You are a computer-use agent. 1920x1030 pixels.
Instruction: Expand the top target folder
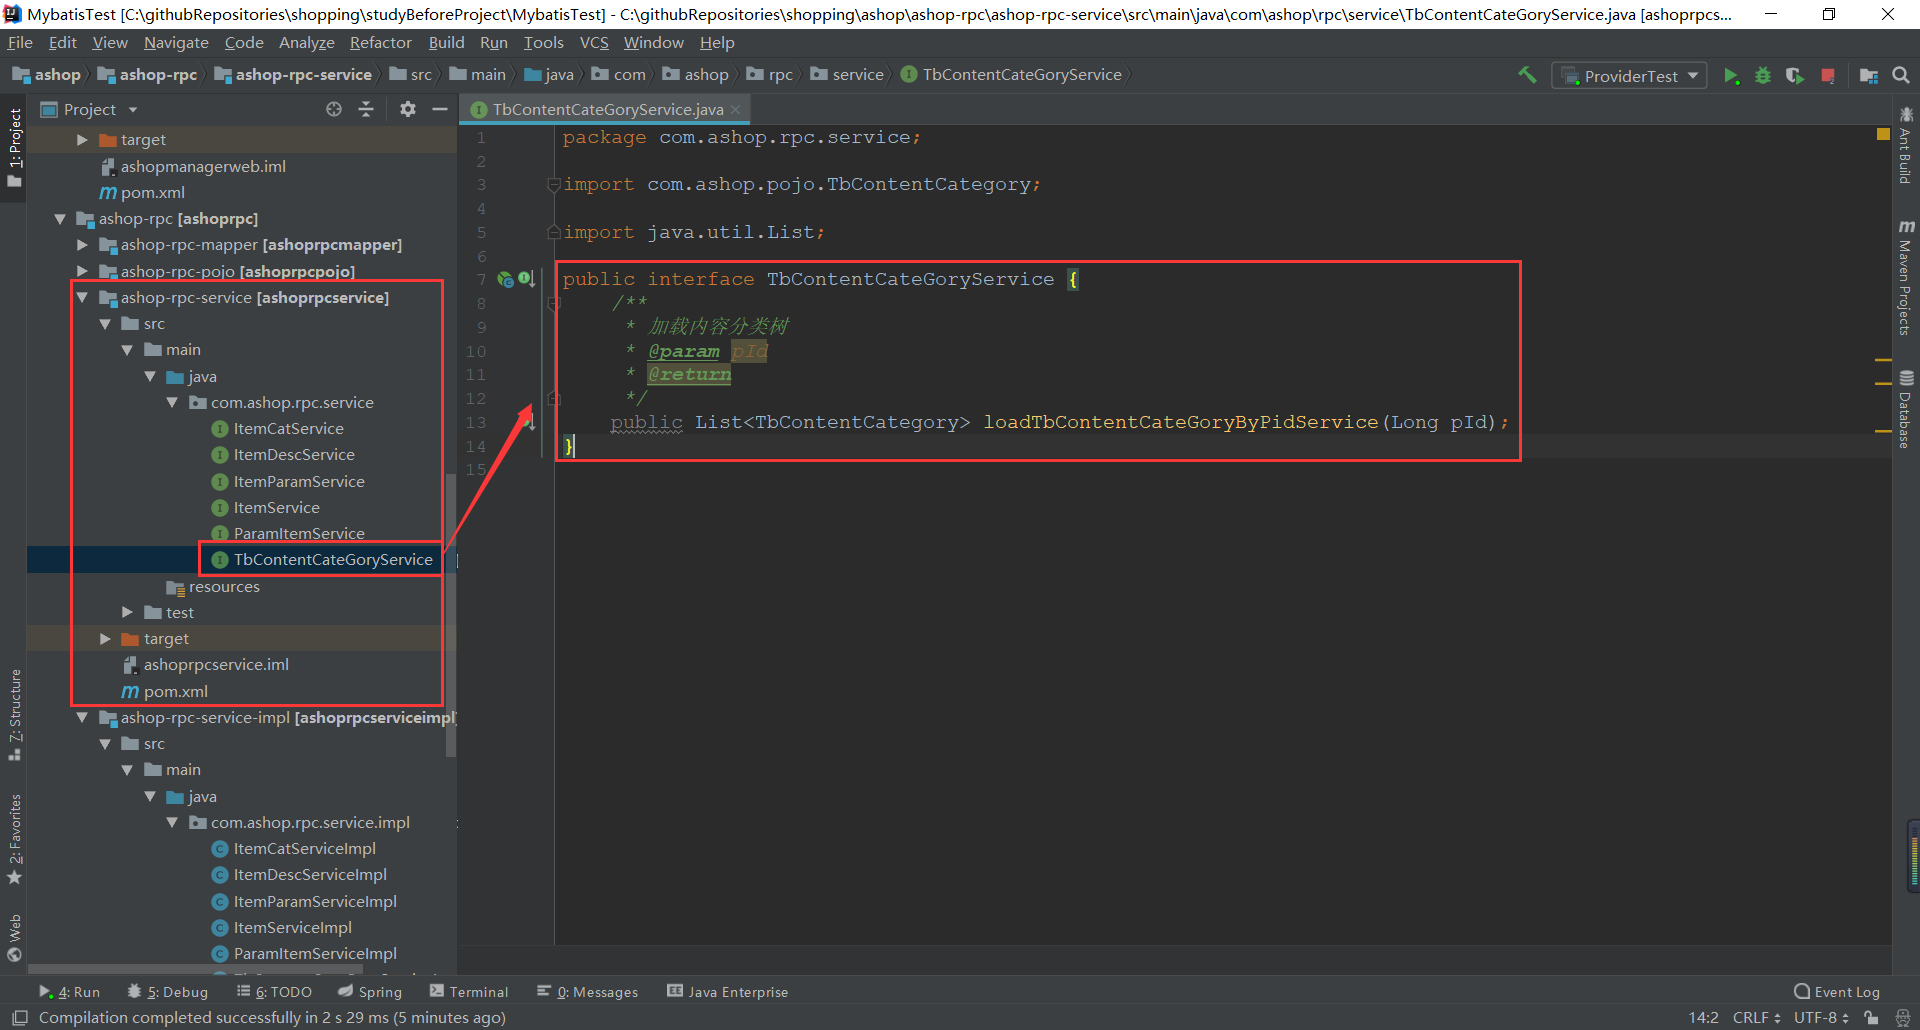click(x=83, y=140)
